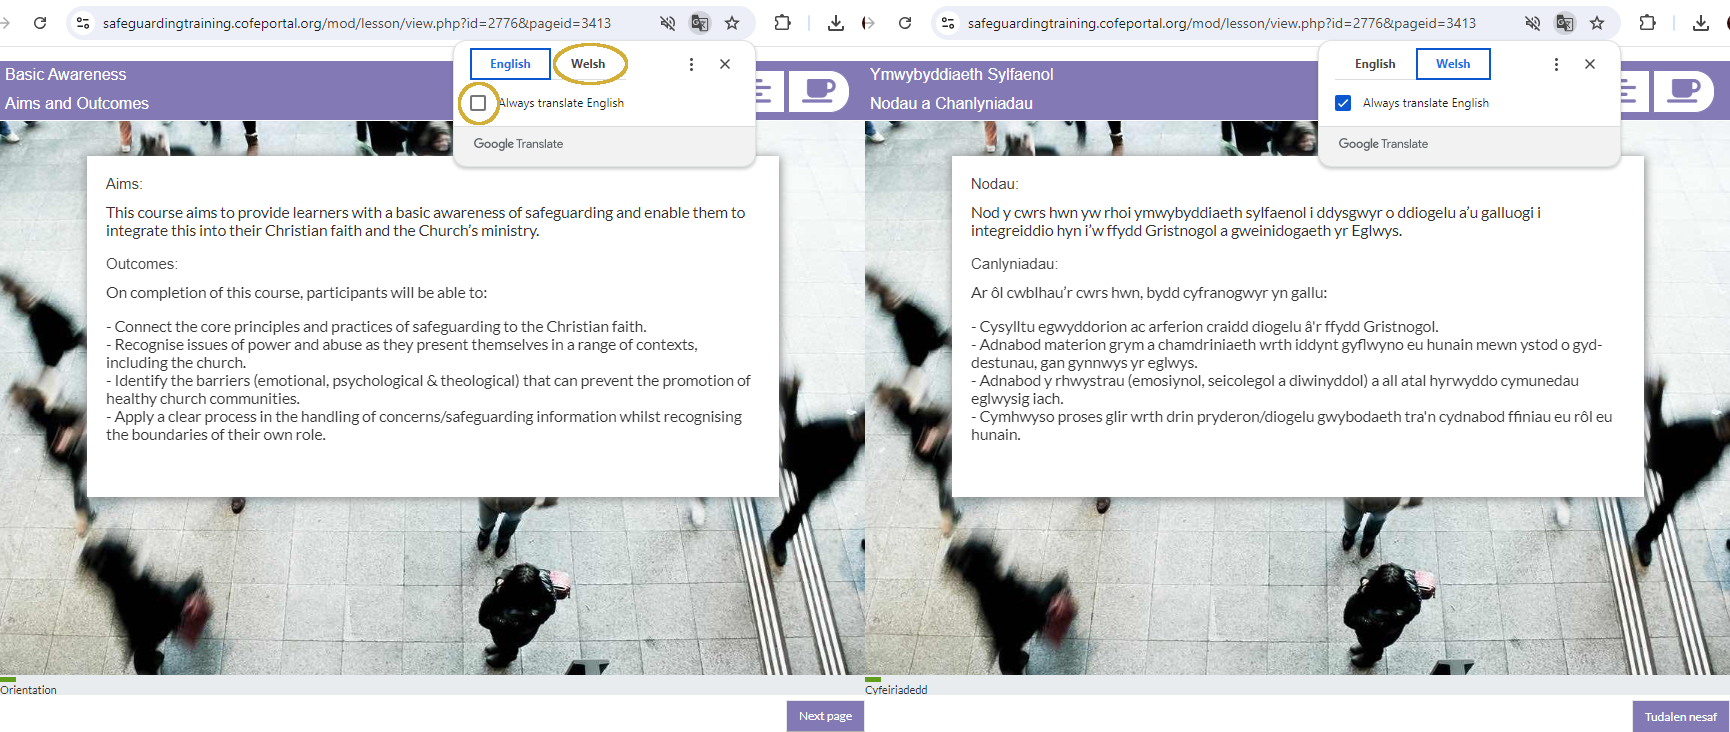Click the left window address bar URL
Screen dimensions: 1730x732
click(357, 23)
